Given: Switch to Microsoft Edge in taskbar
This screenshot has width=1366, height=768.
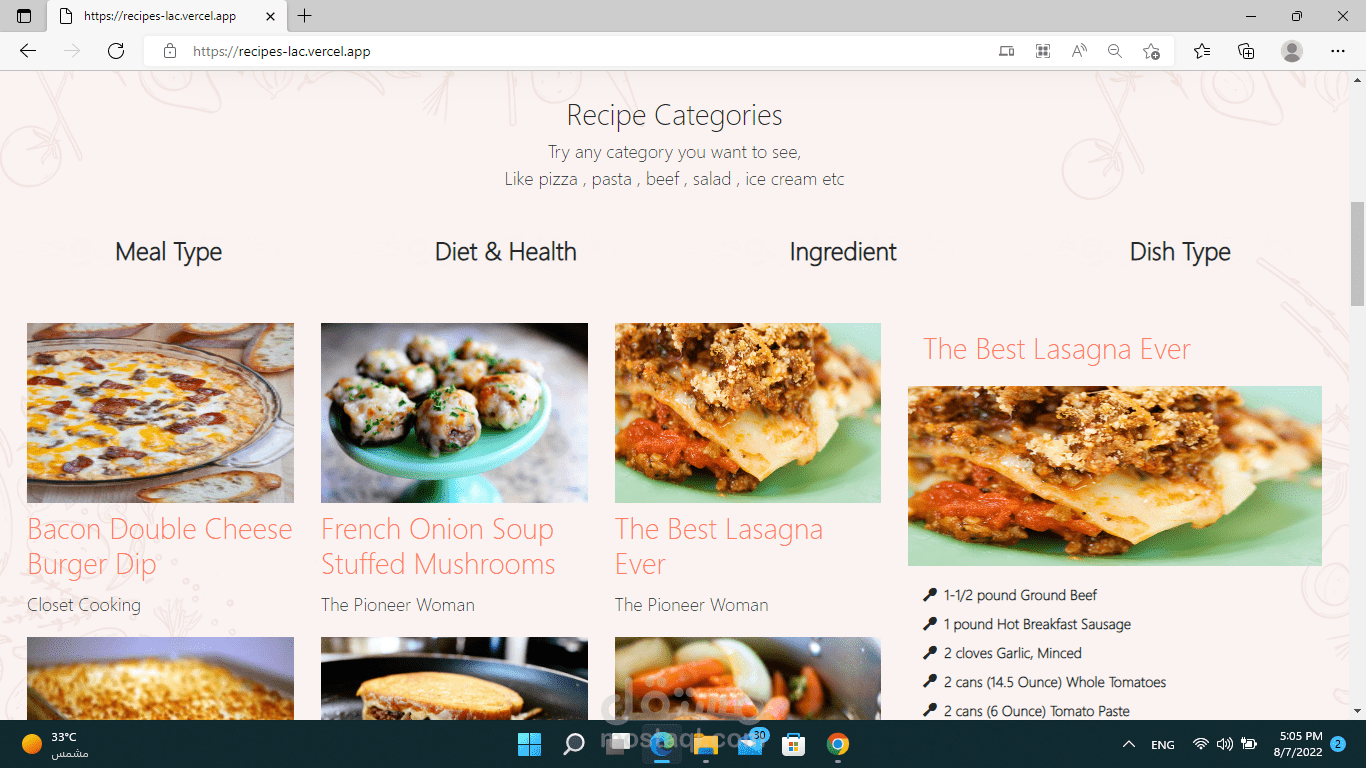Looking at the screenshot, I should coord(662,744).
